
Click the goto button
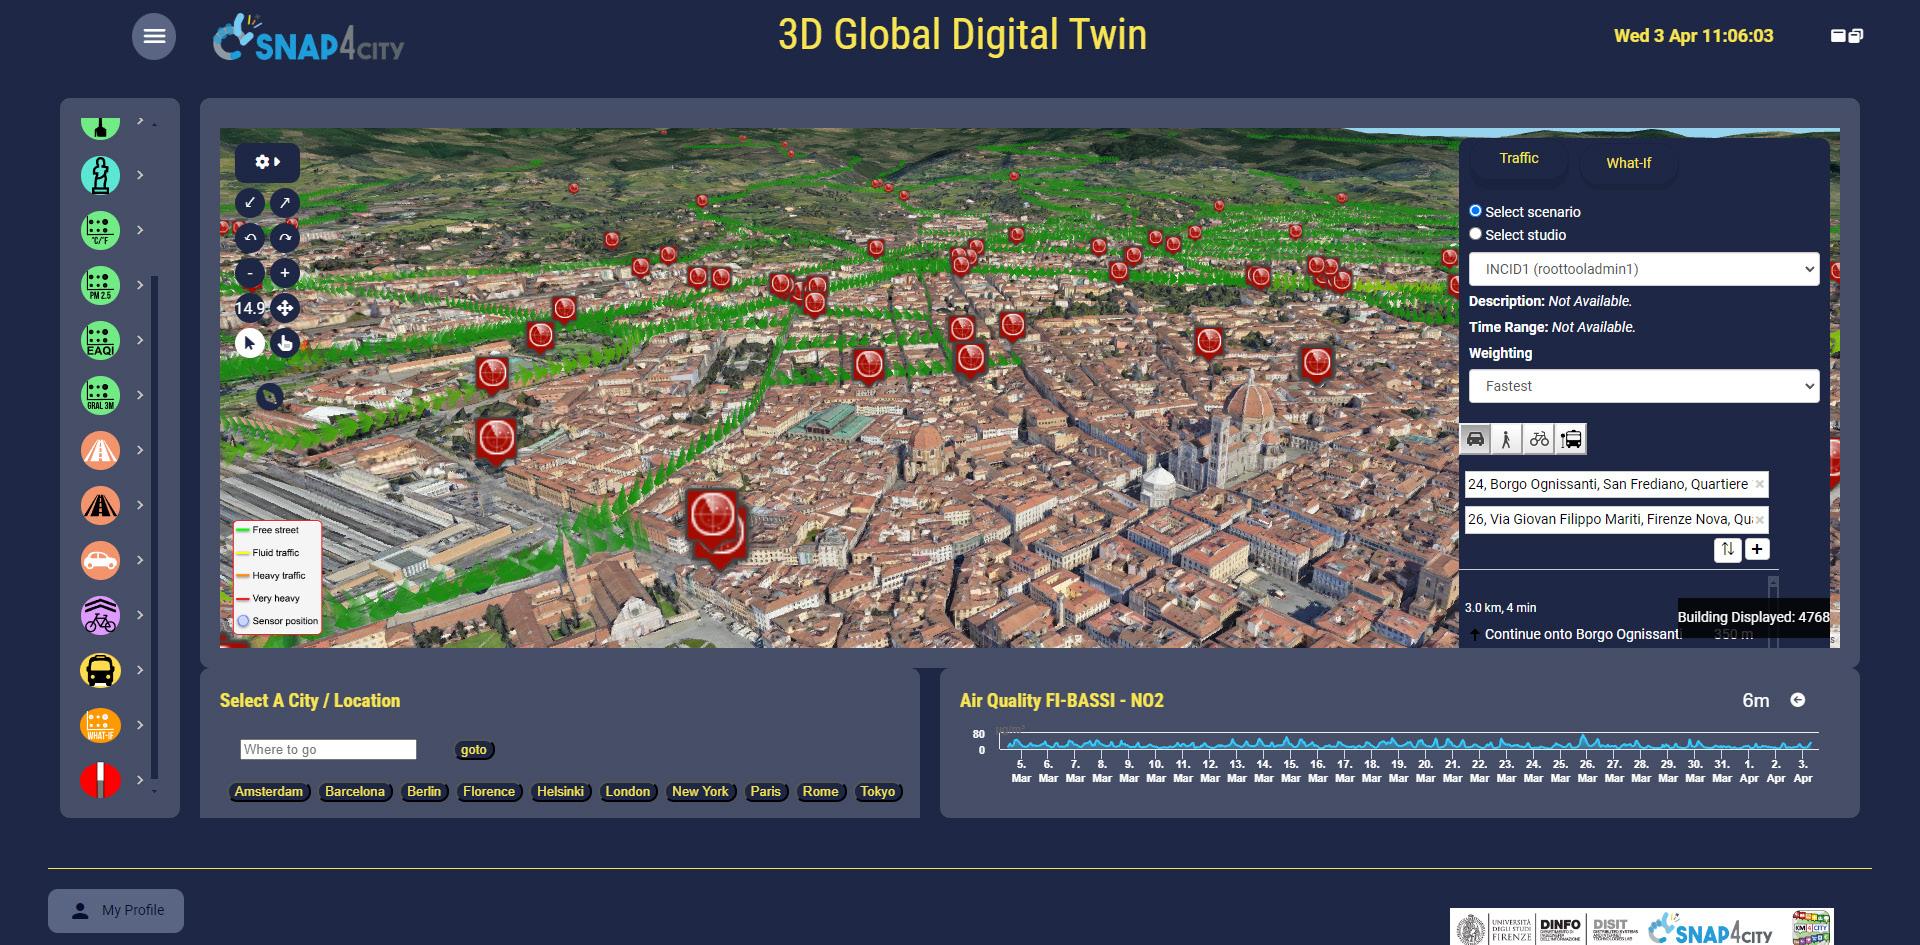pyautogui.click(x=474, y=750)
